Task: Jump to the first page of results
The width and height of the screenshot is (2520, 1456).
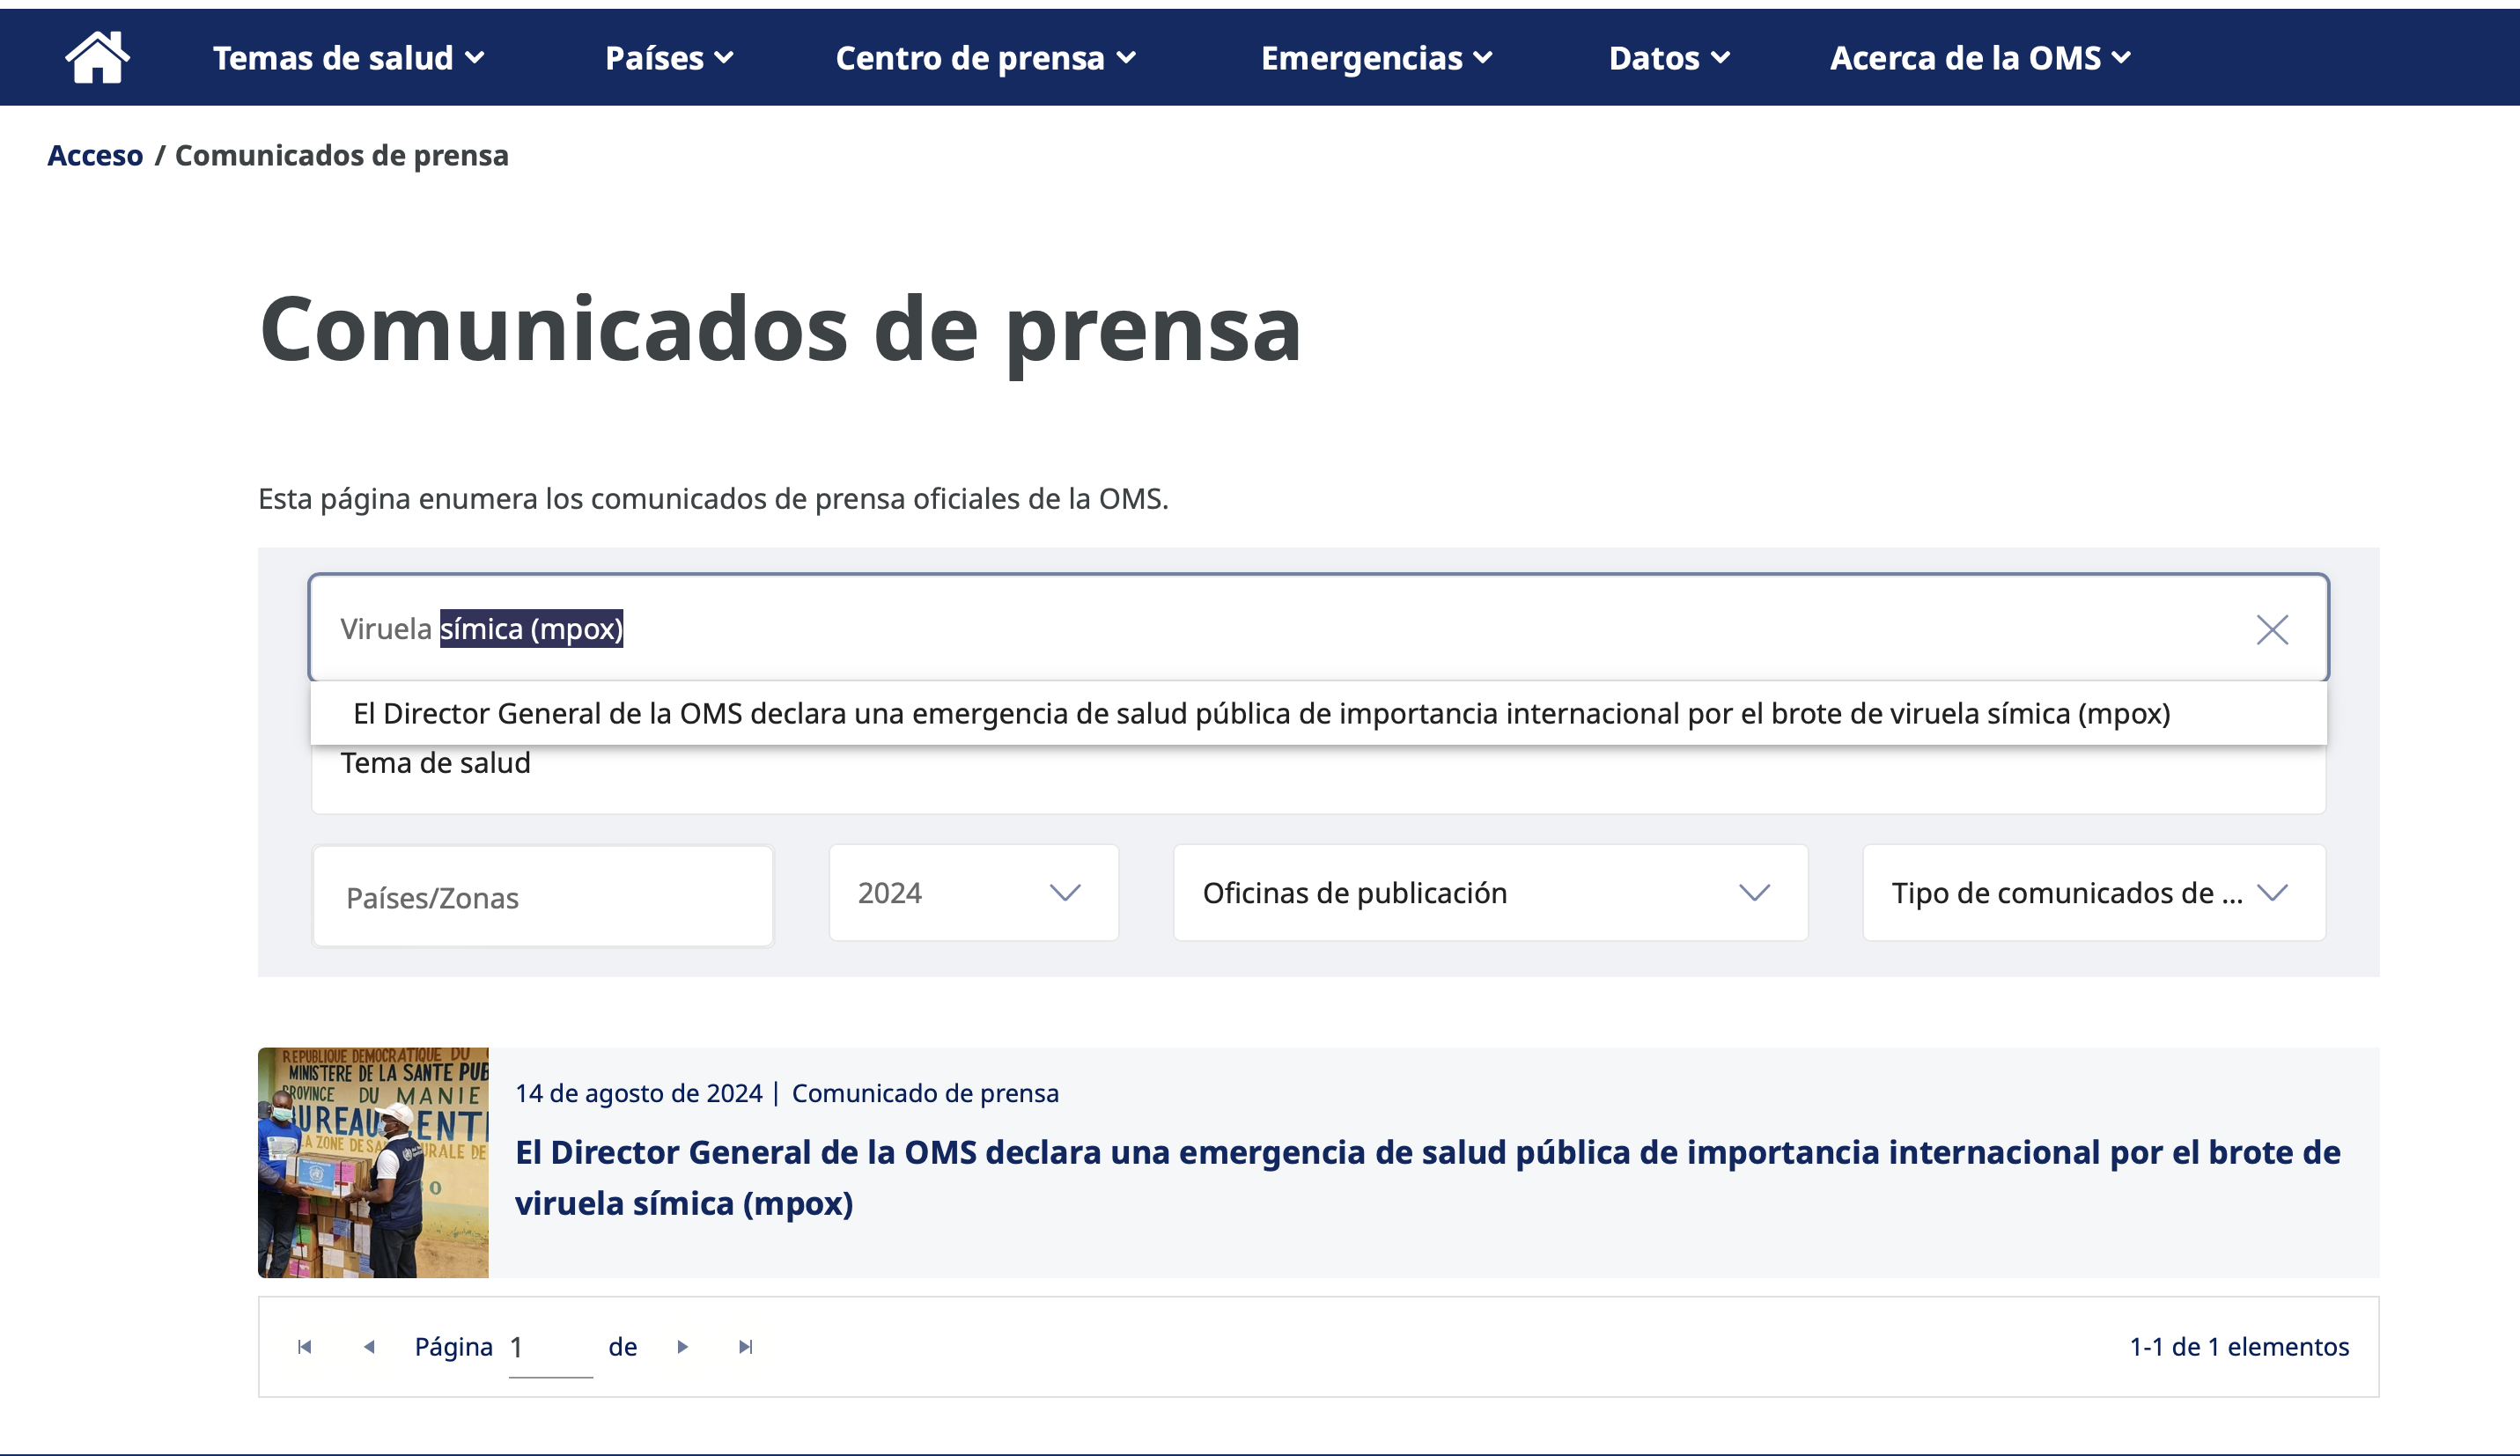Action: click(x=305, y=1347)
